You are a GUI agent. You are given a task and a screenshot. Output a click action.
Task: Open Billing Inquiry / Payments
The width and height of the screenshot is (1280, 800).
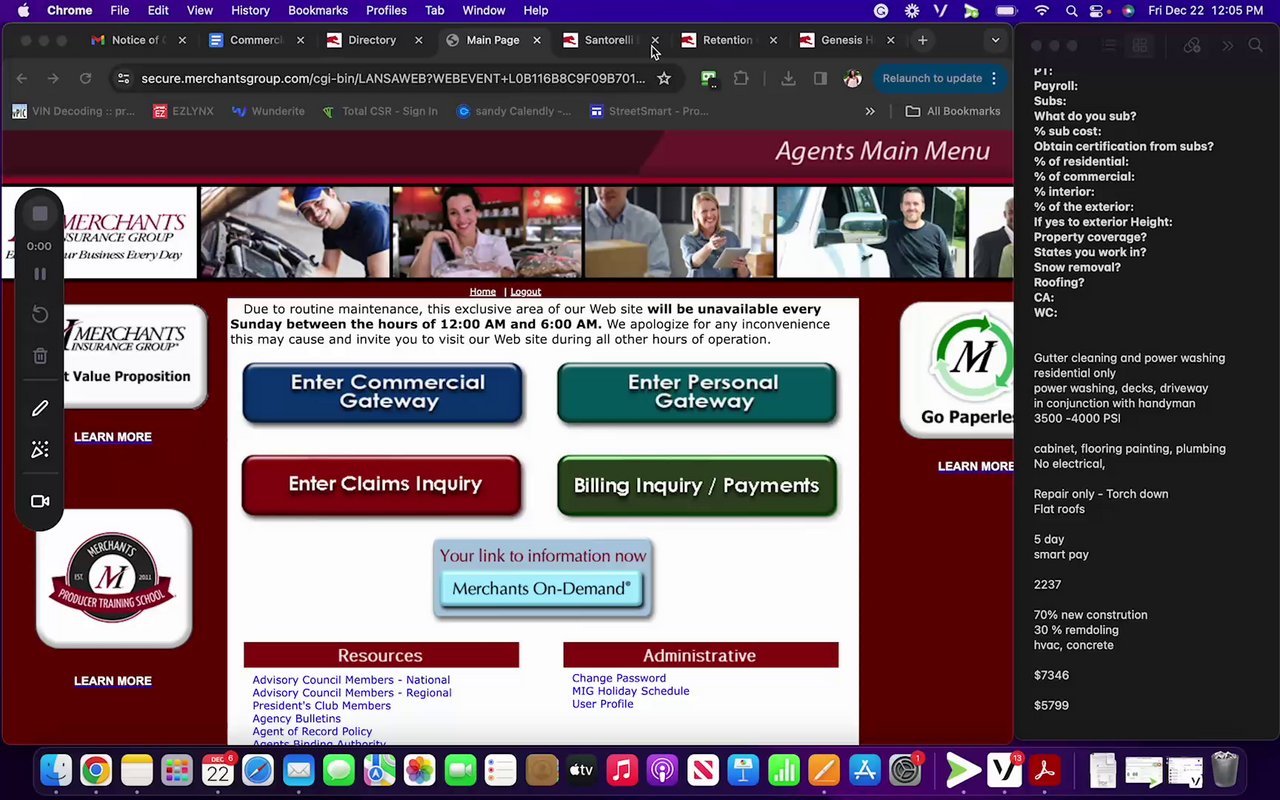(697, 485)
